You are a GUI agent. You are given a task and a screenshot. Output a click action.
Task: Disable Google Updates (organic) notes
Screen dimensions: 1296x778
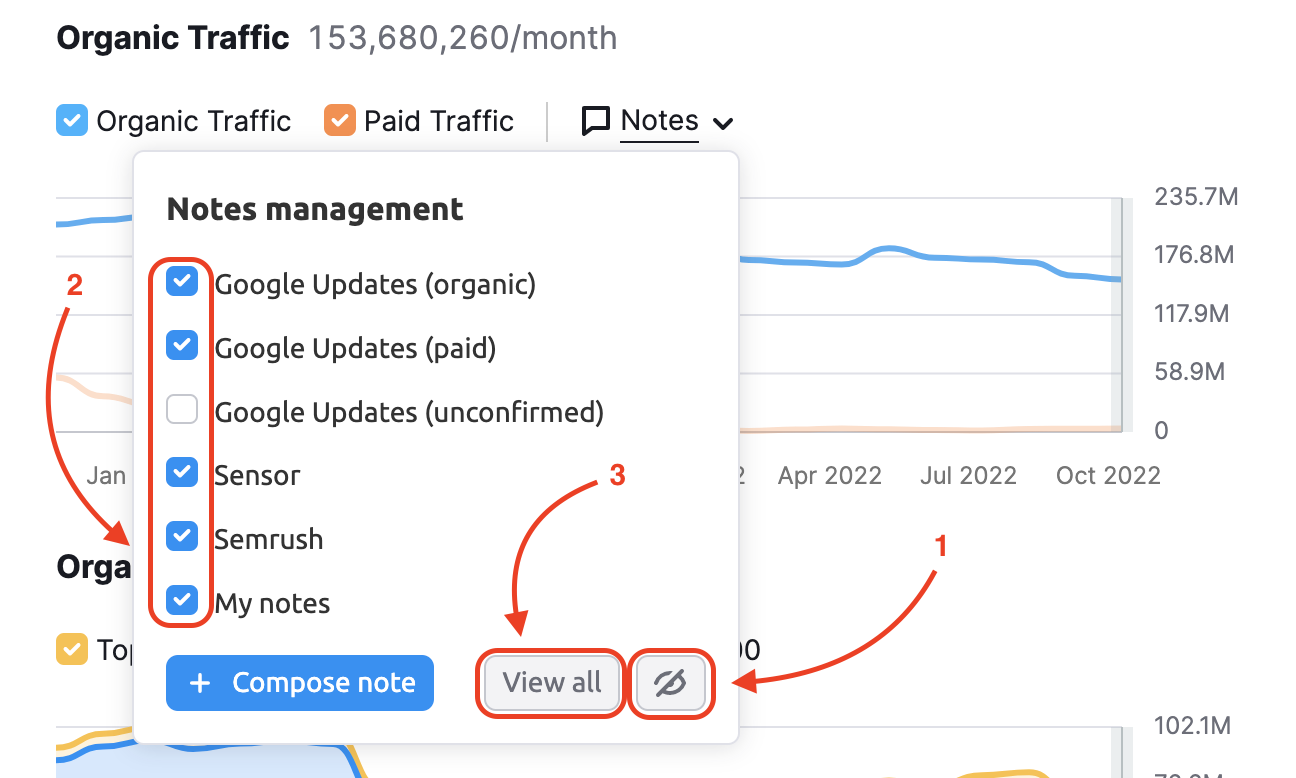pos(182,283)
